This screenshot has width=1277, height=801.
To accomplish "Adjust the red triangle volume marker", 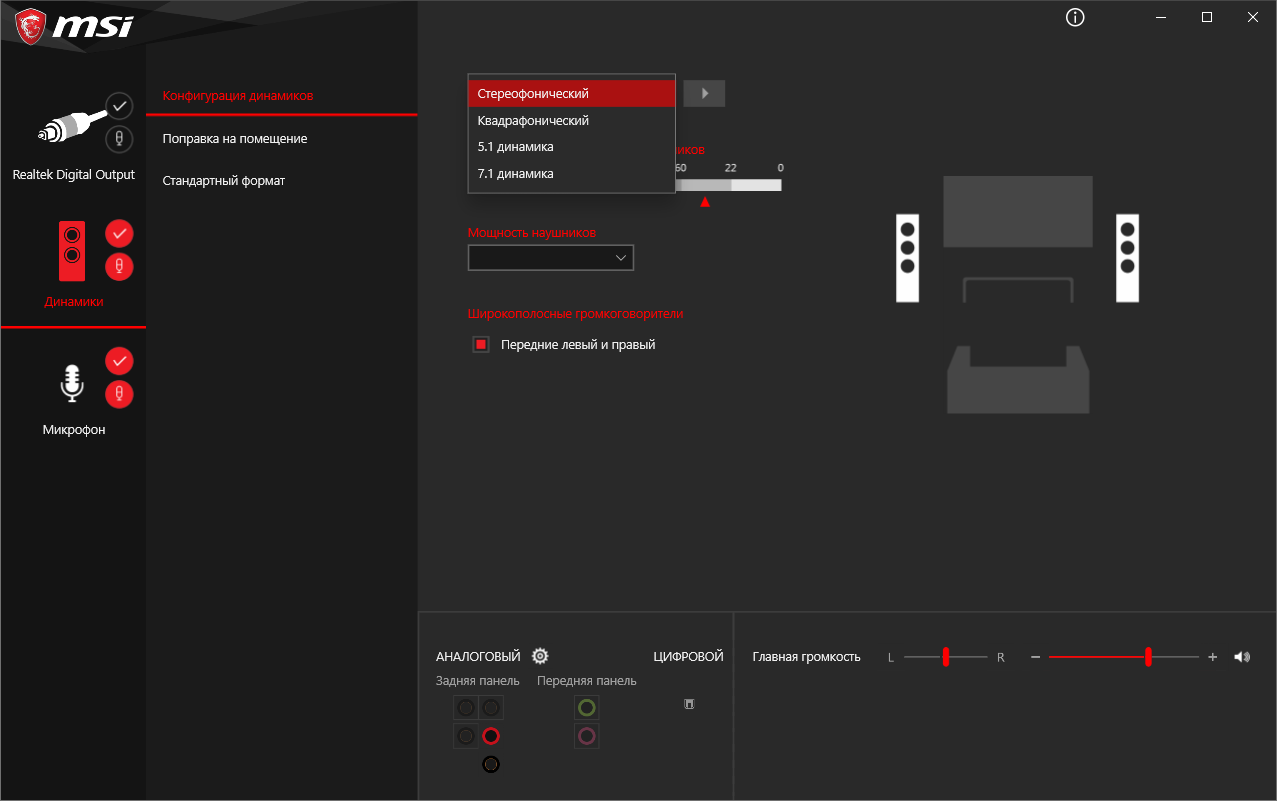I will pos(705,202).
